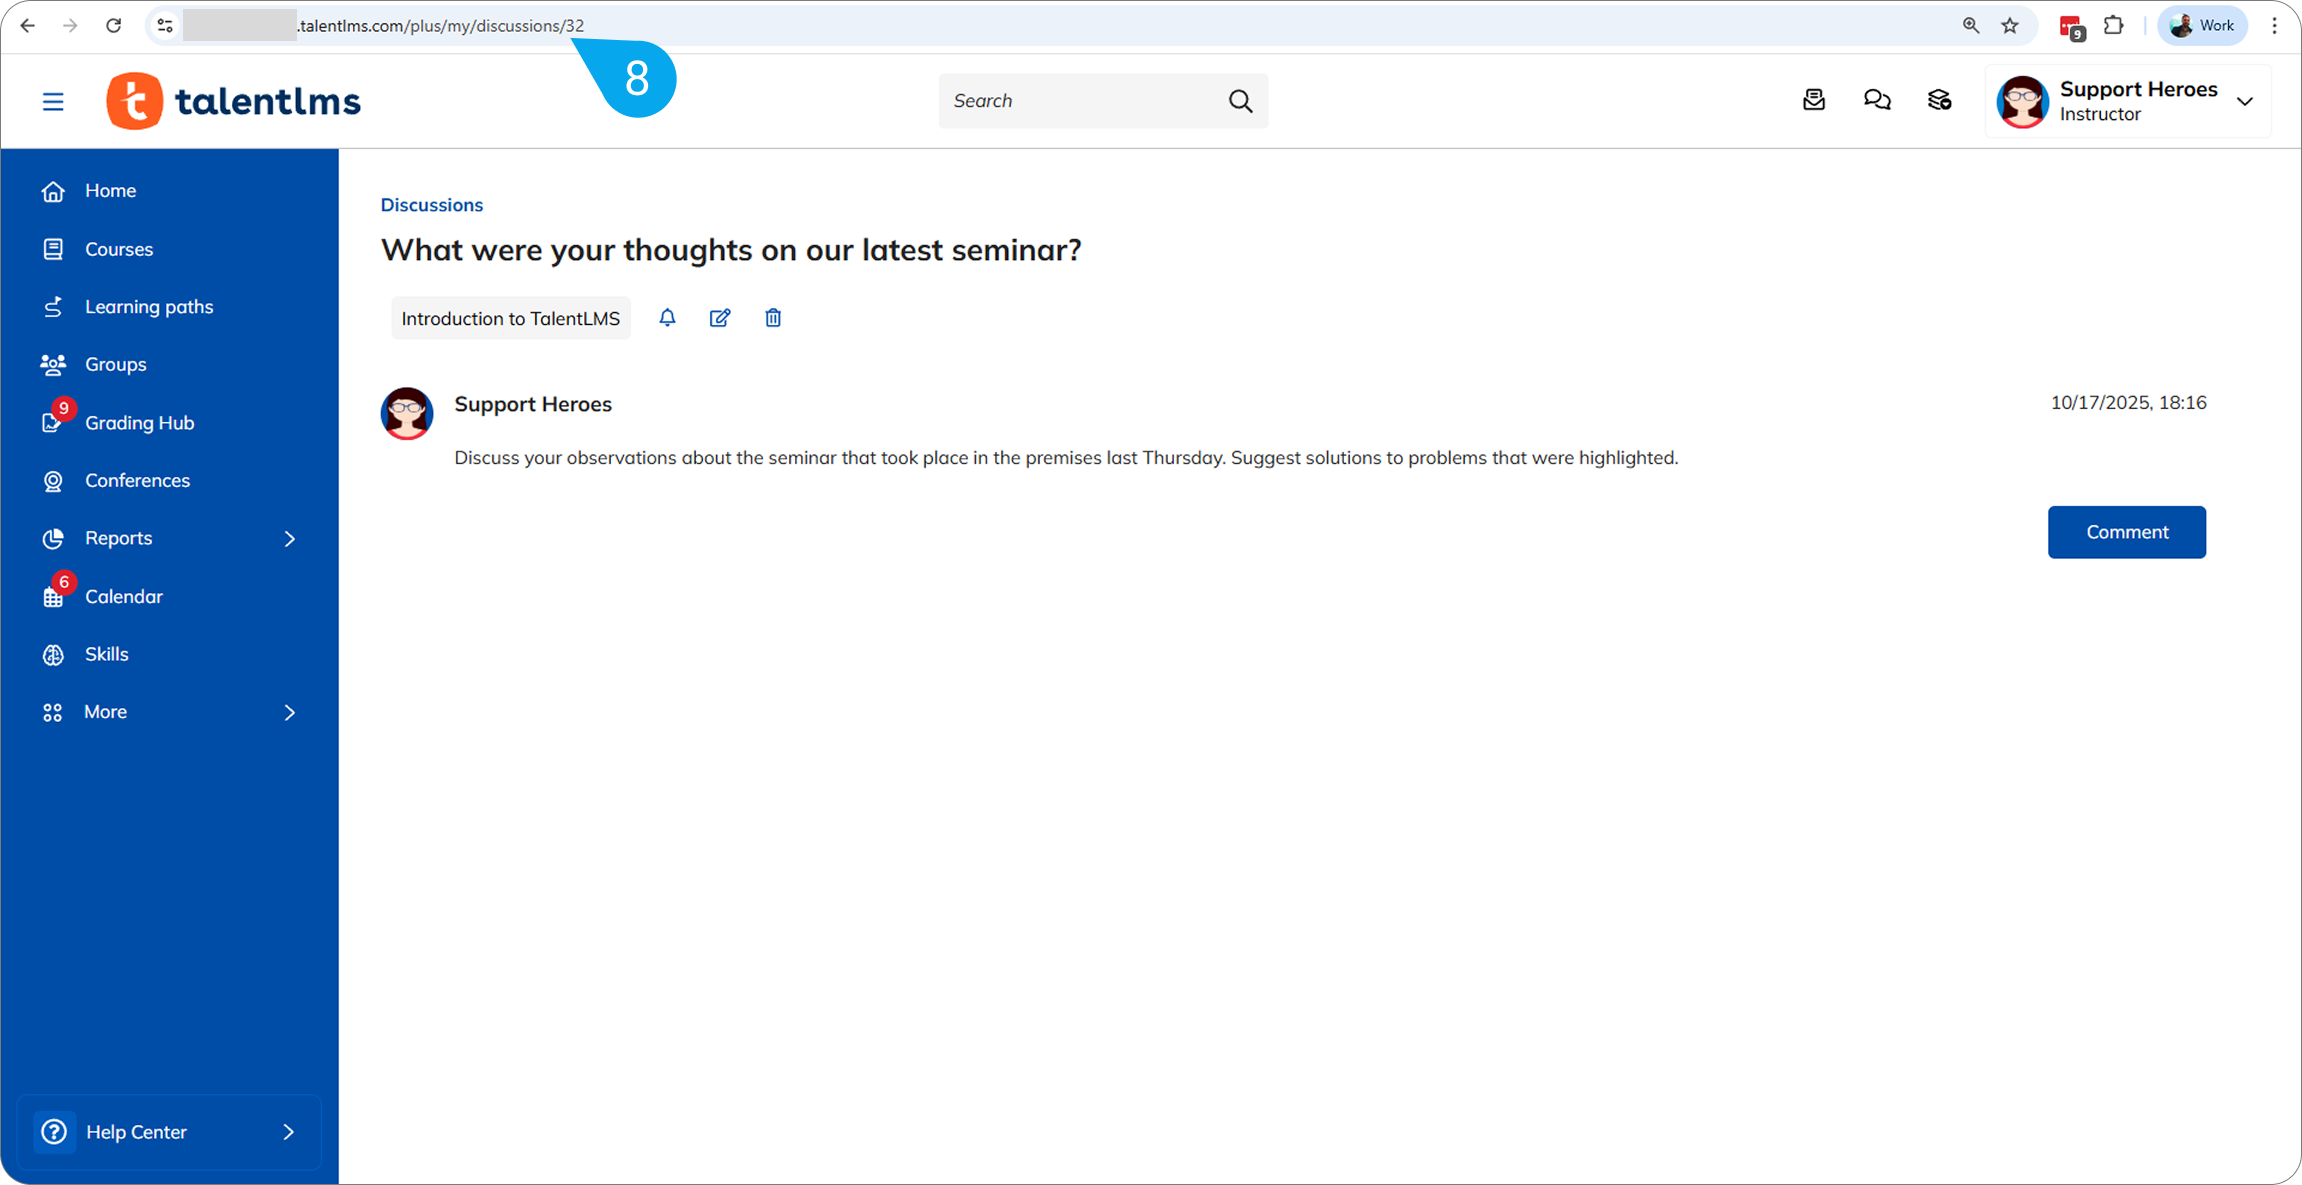Click the talentlms logo
The width and height of the screenshot is (2302, 1185).
click(x=234, y=101)
